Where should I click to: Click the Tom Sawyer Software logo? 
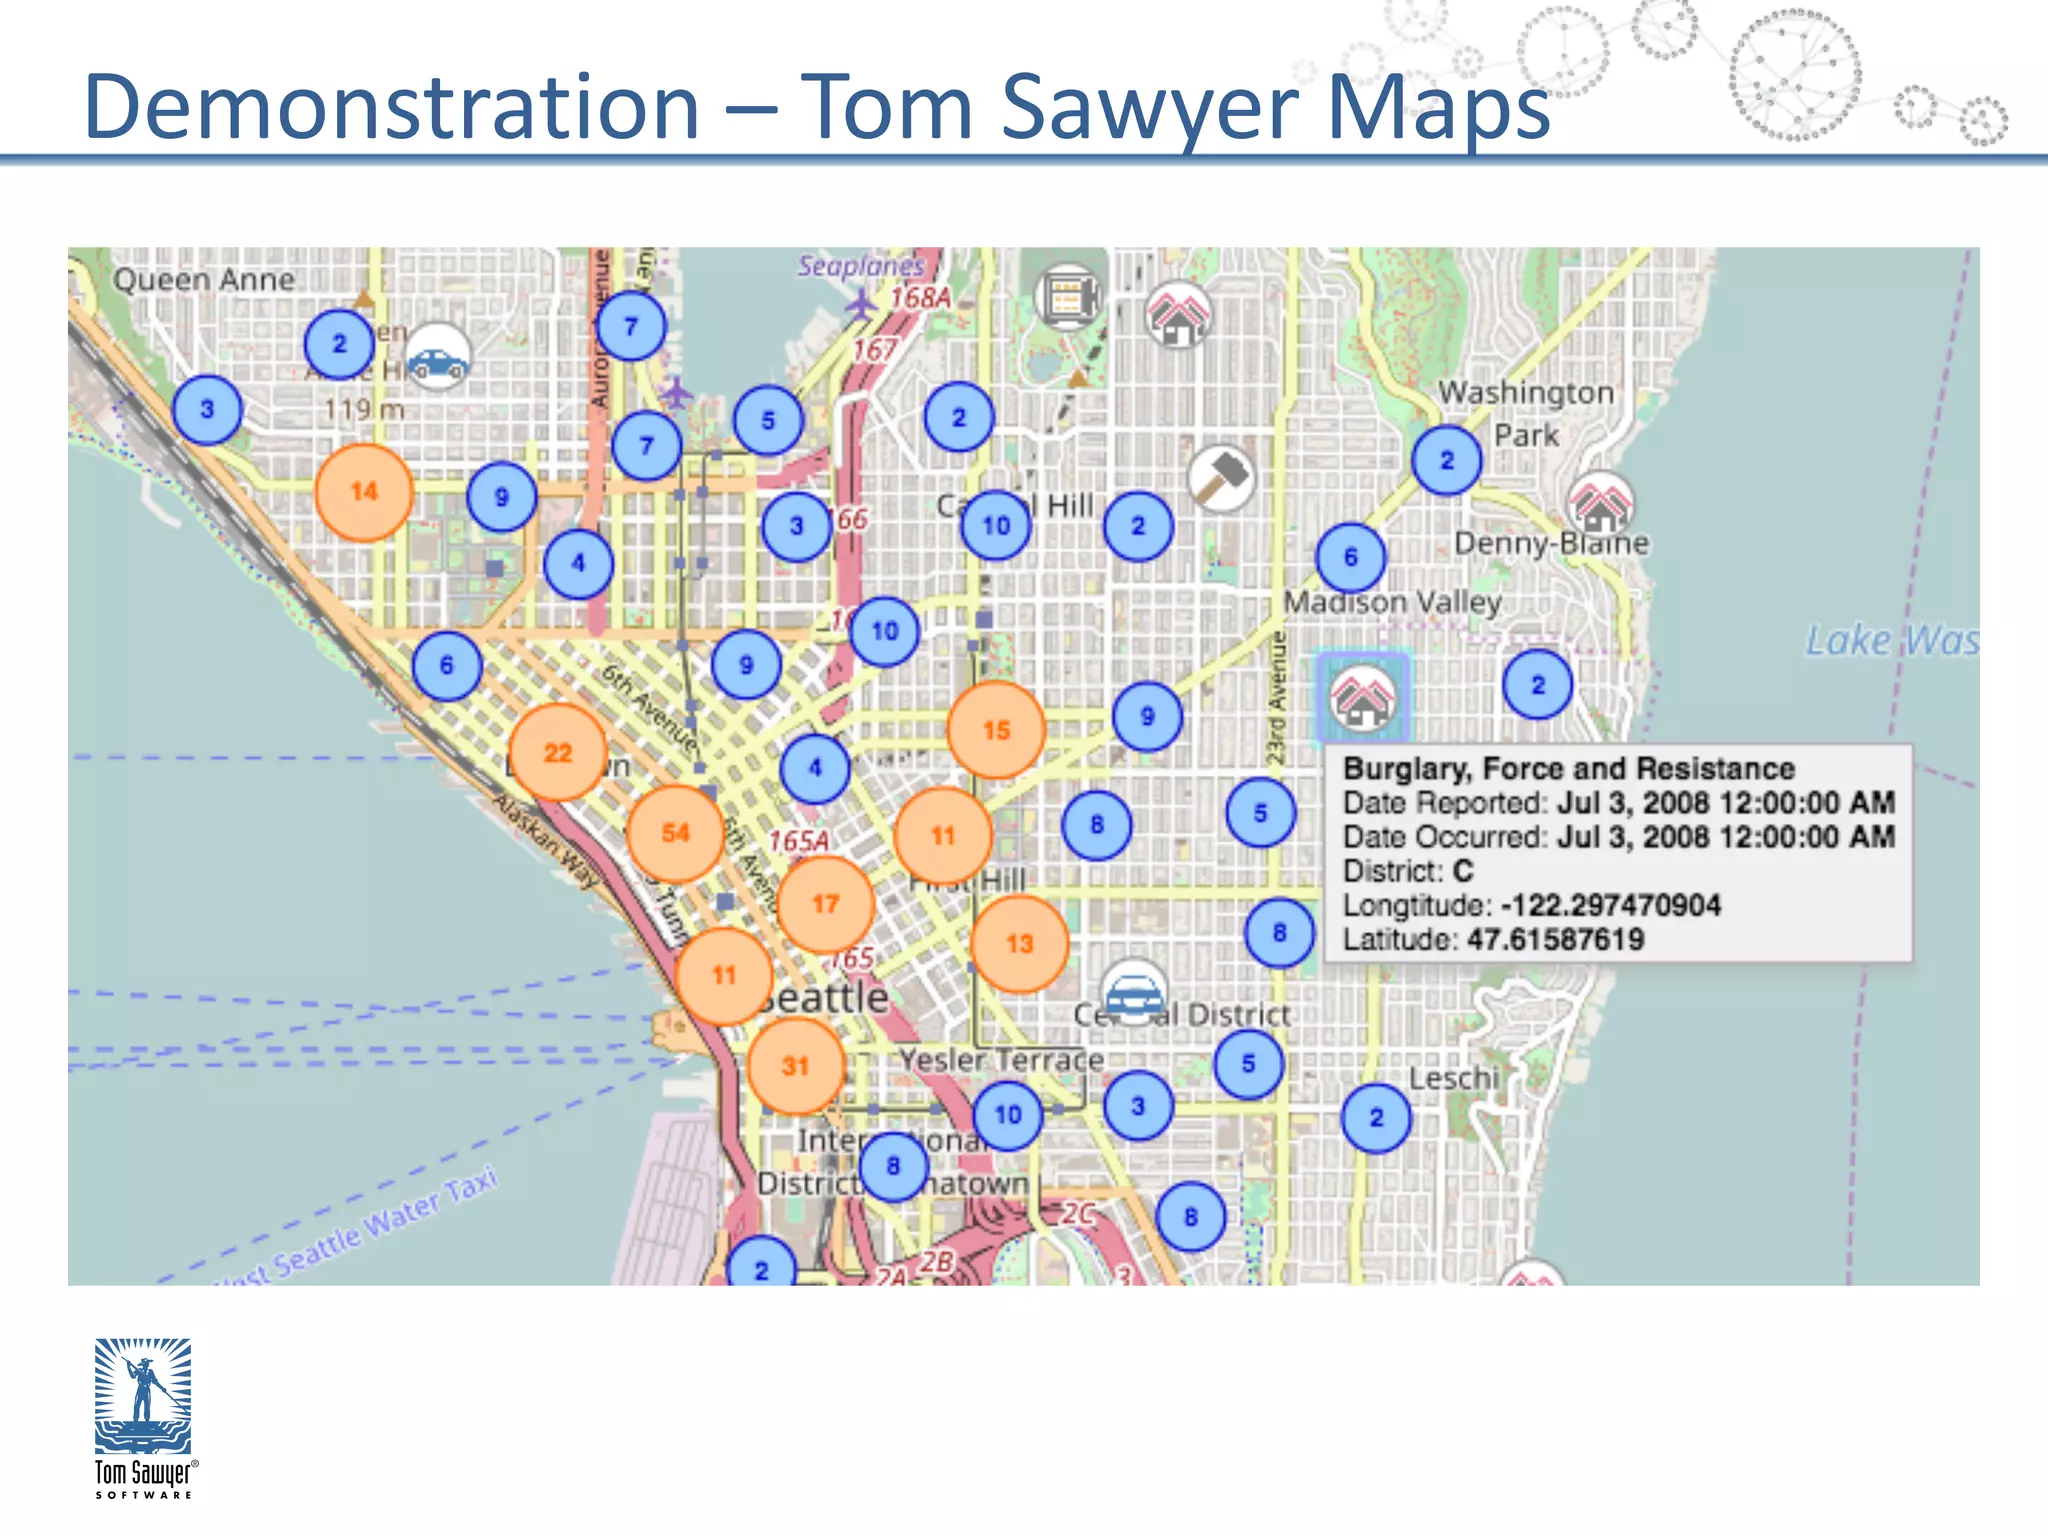145,1418
